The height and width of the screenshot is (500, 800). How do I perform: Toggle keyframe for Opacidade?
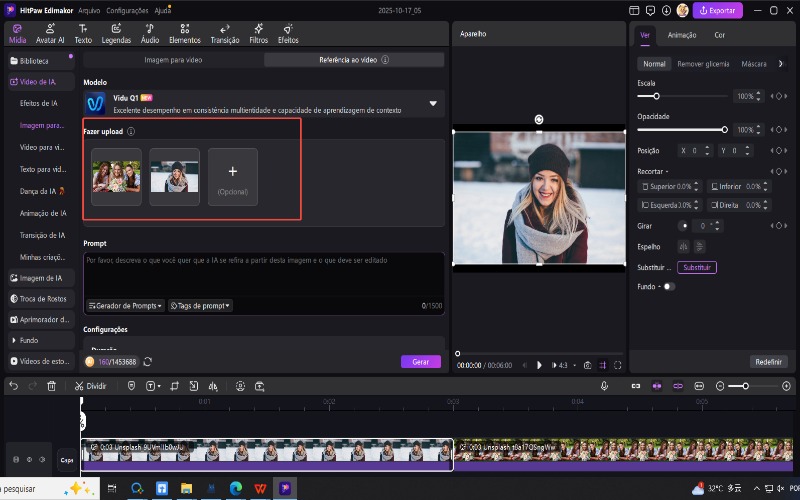point(779,130)
